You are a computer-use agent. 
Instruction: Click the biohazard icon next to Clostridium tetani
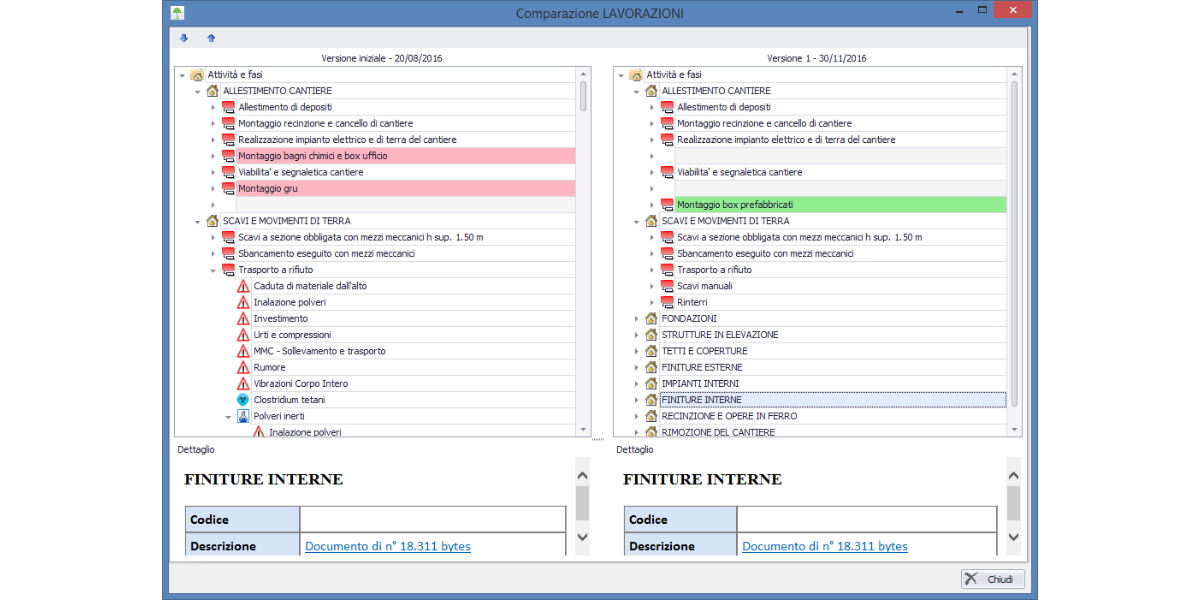tap(243, 400)
